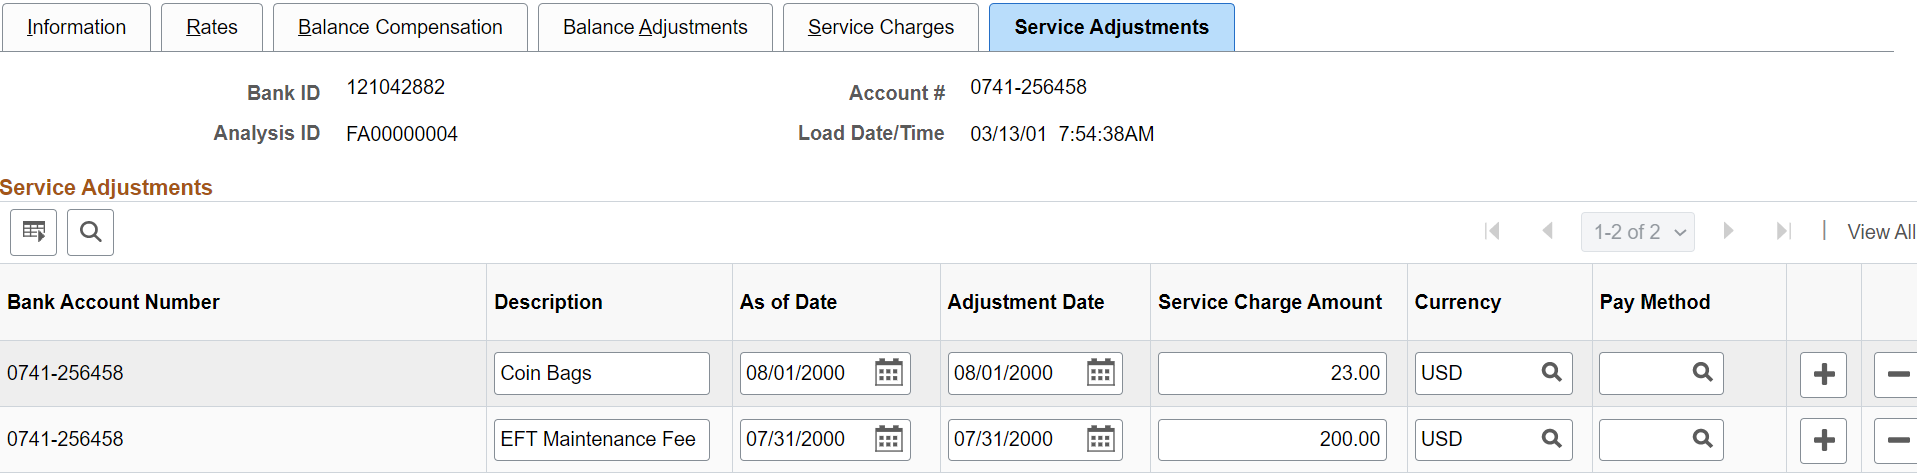Go to next page of rows
Image resolution: width=1917 pixels, height=473 pixels.
(1728, 231)
